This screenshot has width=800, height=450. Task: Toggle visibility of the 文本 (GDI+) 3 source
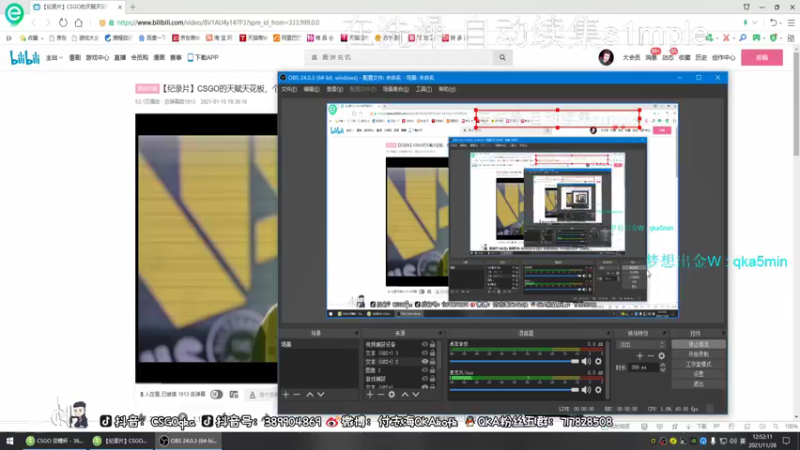click(x=424, y=353)
